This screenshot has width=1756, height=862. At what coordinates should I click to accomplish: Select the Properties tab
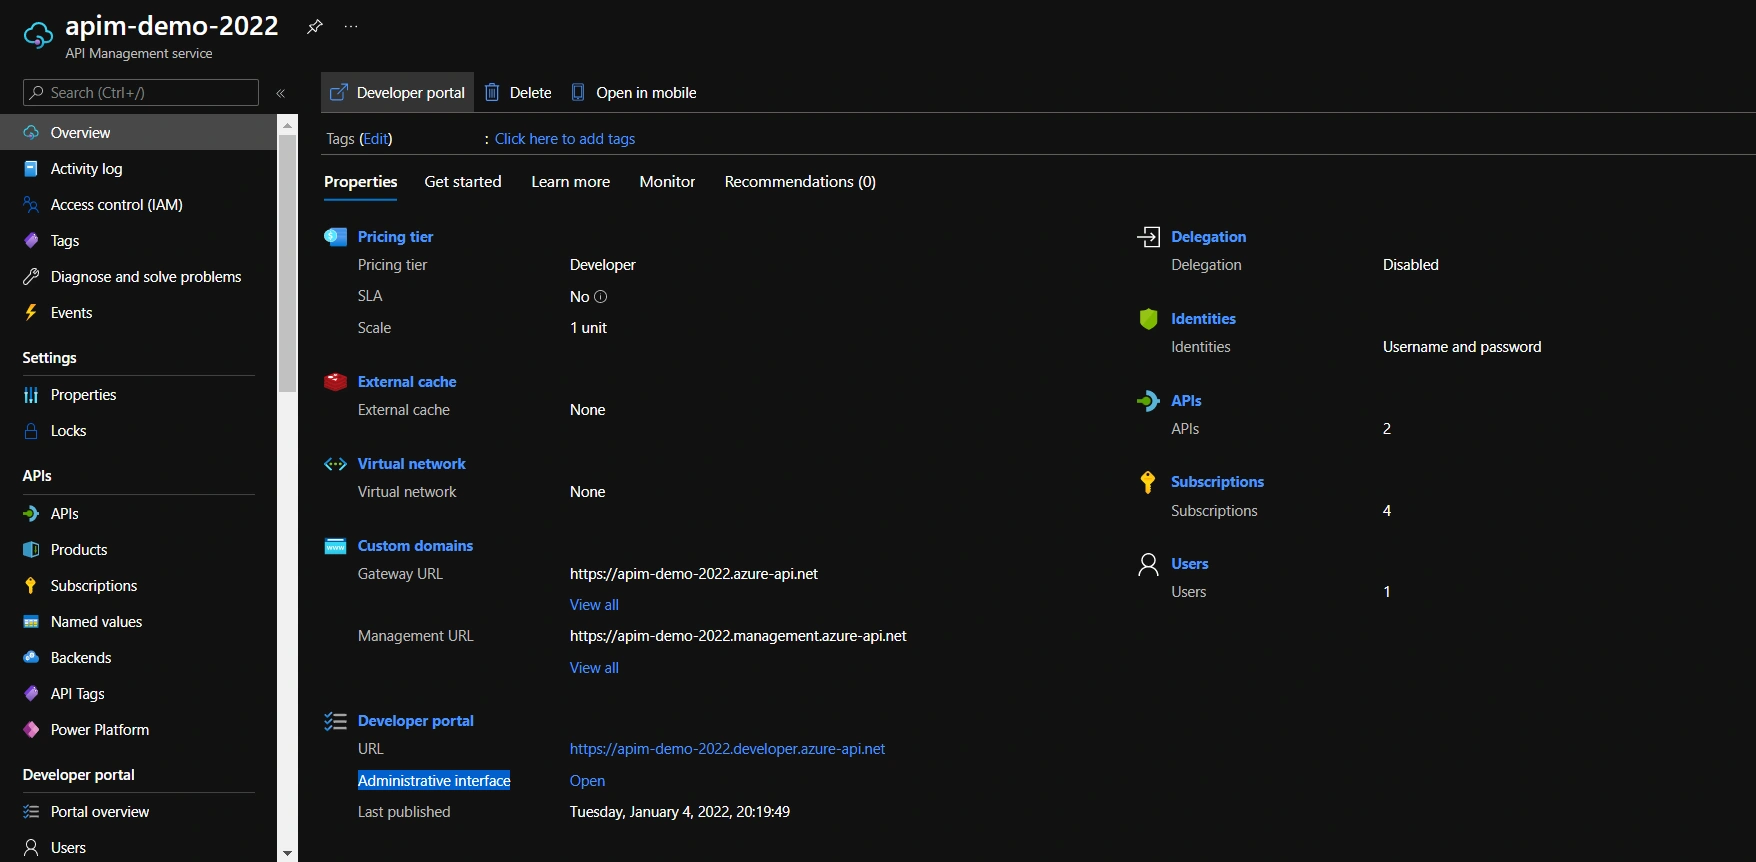click(361, 182)
